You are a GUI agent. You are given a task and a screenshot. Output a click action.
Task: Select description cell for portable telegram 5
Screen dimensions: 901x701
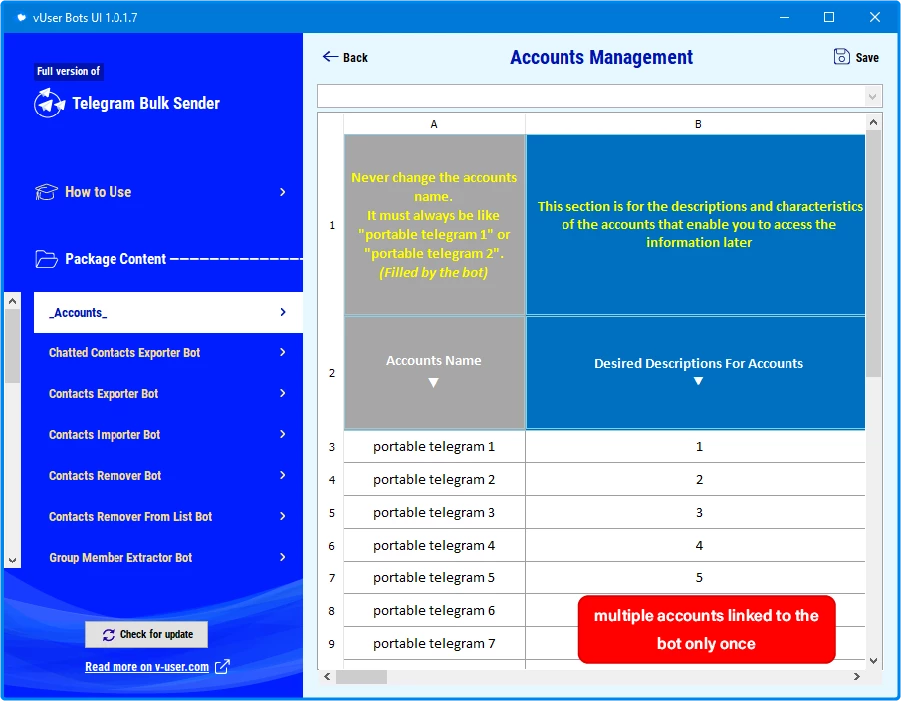pos(696,577)
